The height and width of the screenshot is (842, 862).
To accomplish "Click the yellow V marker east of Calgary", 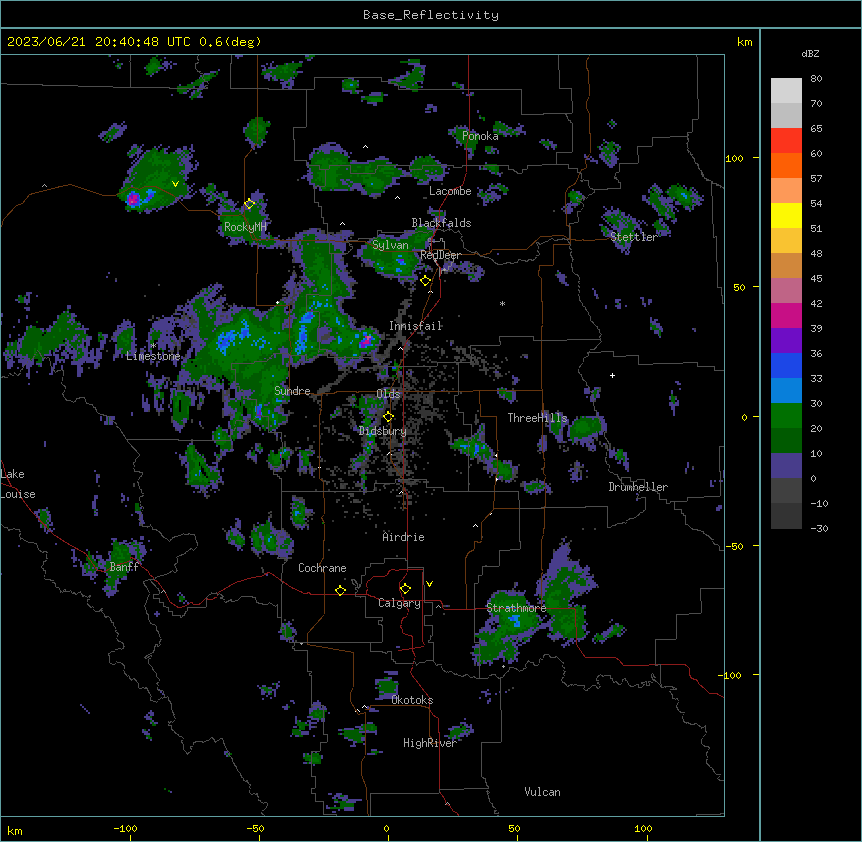I will point(429,584).
